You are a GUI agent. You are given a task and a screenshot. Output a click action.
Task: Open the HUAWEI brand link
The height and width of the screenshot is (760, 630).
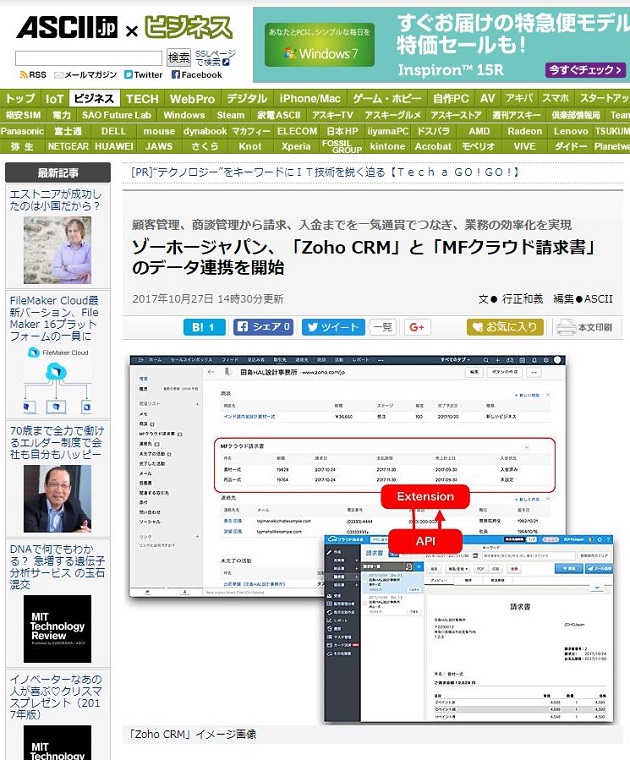click(114, 146)
